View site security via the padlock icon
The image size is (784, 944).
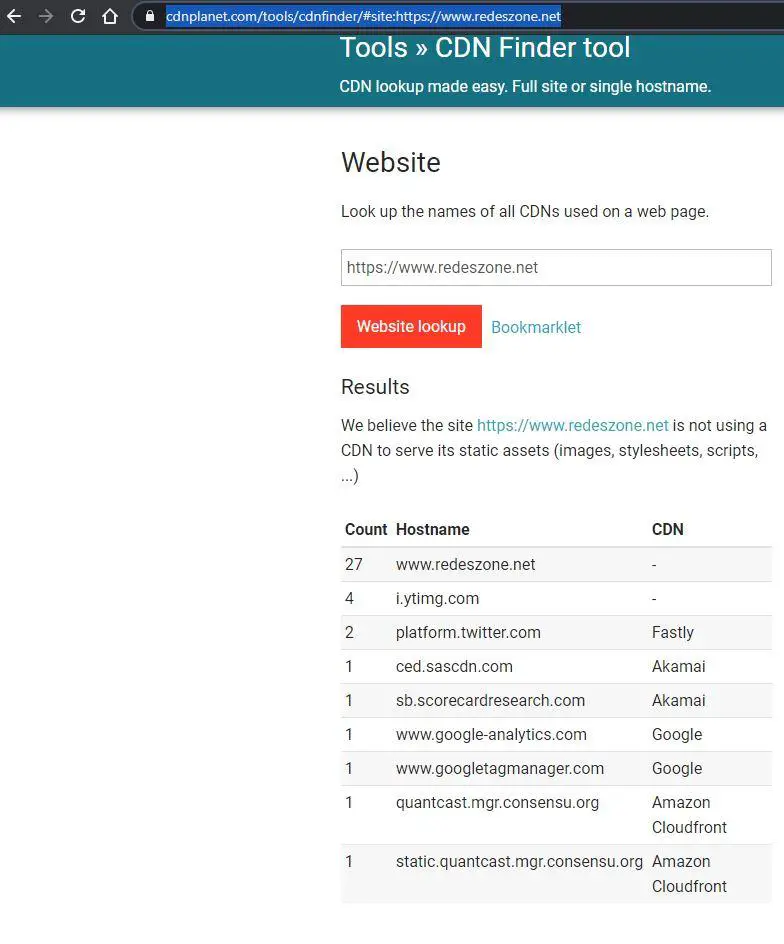tap(150, 16)
